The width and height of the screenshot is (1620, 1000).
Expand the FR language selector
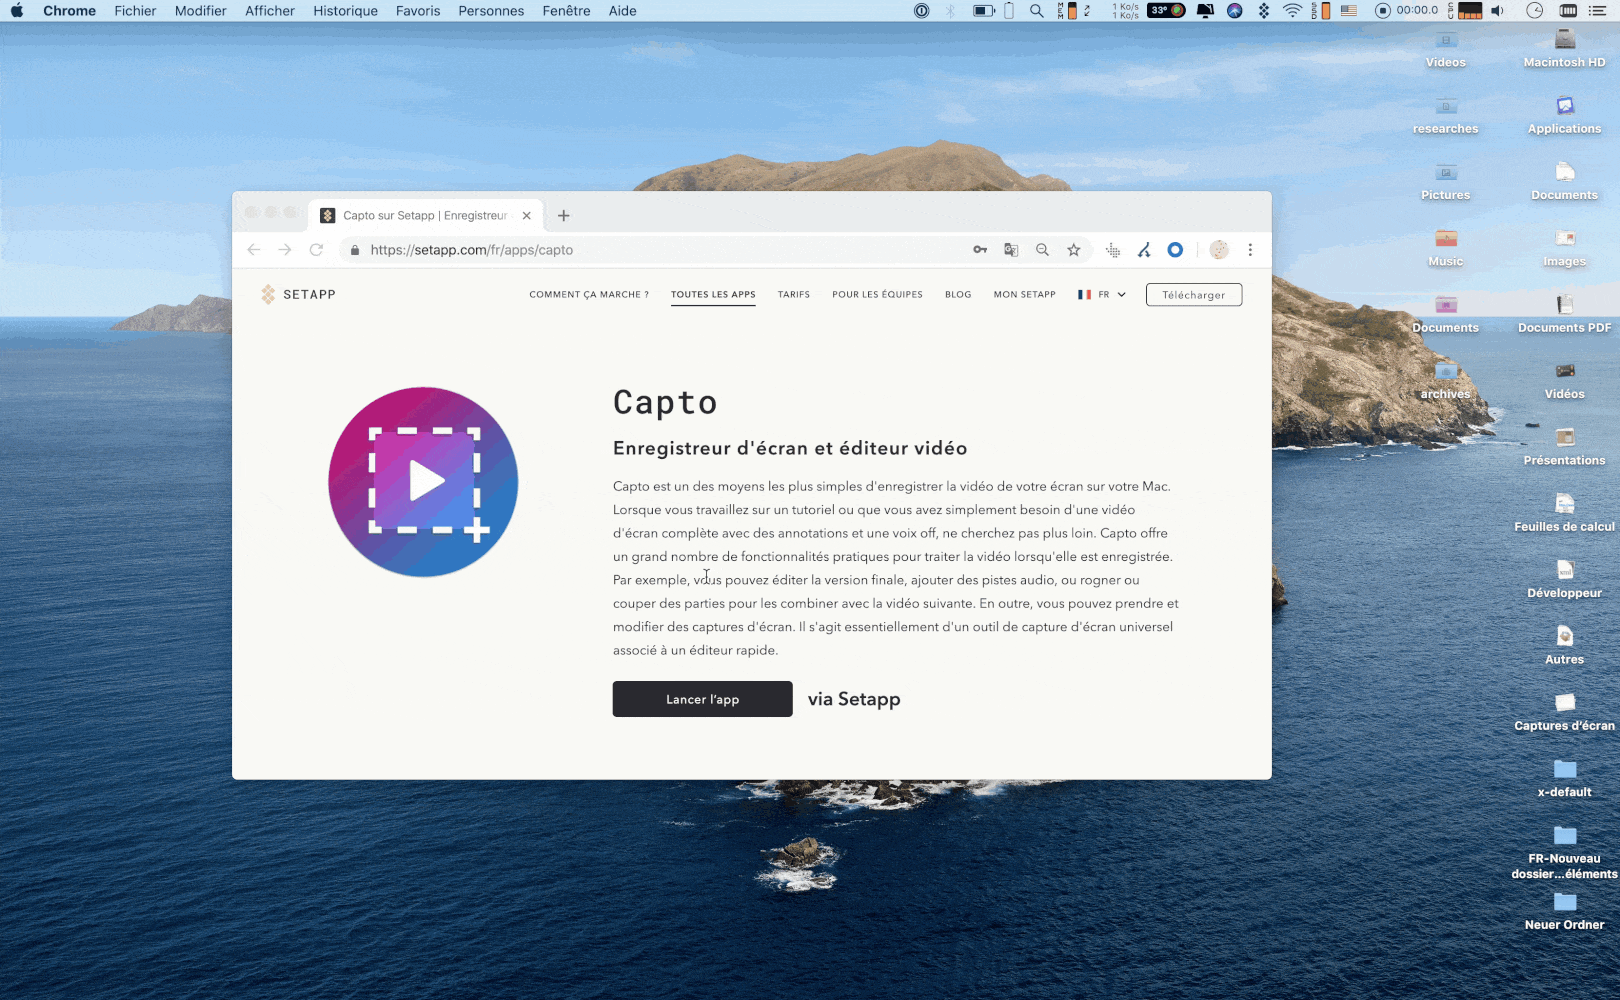[1102, 295]
